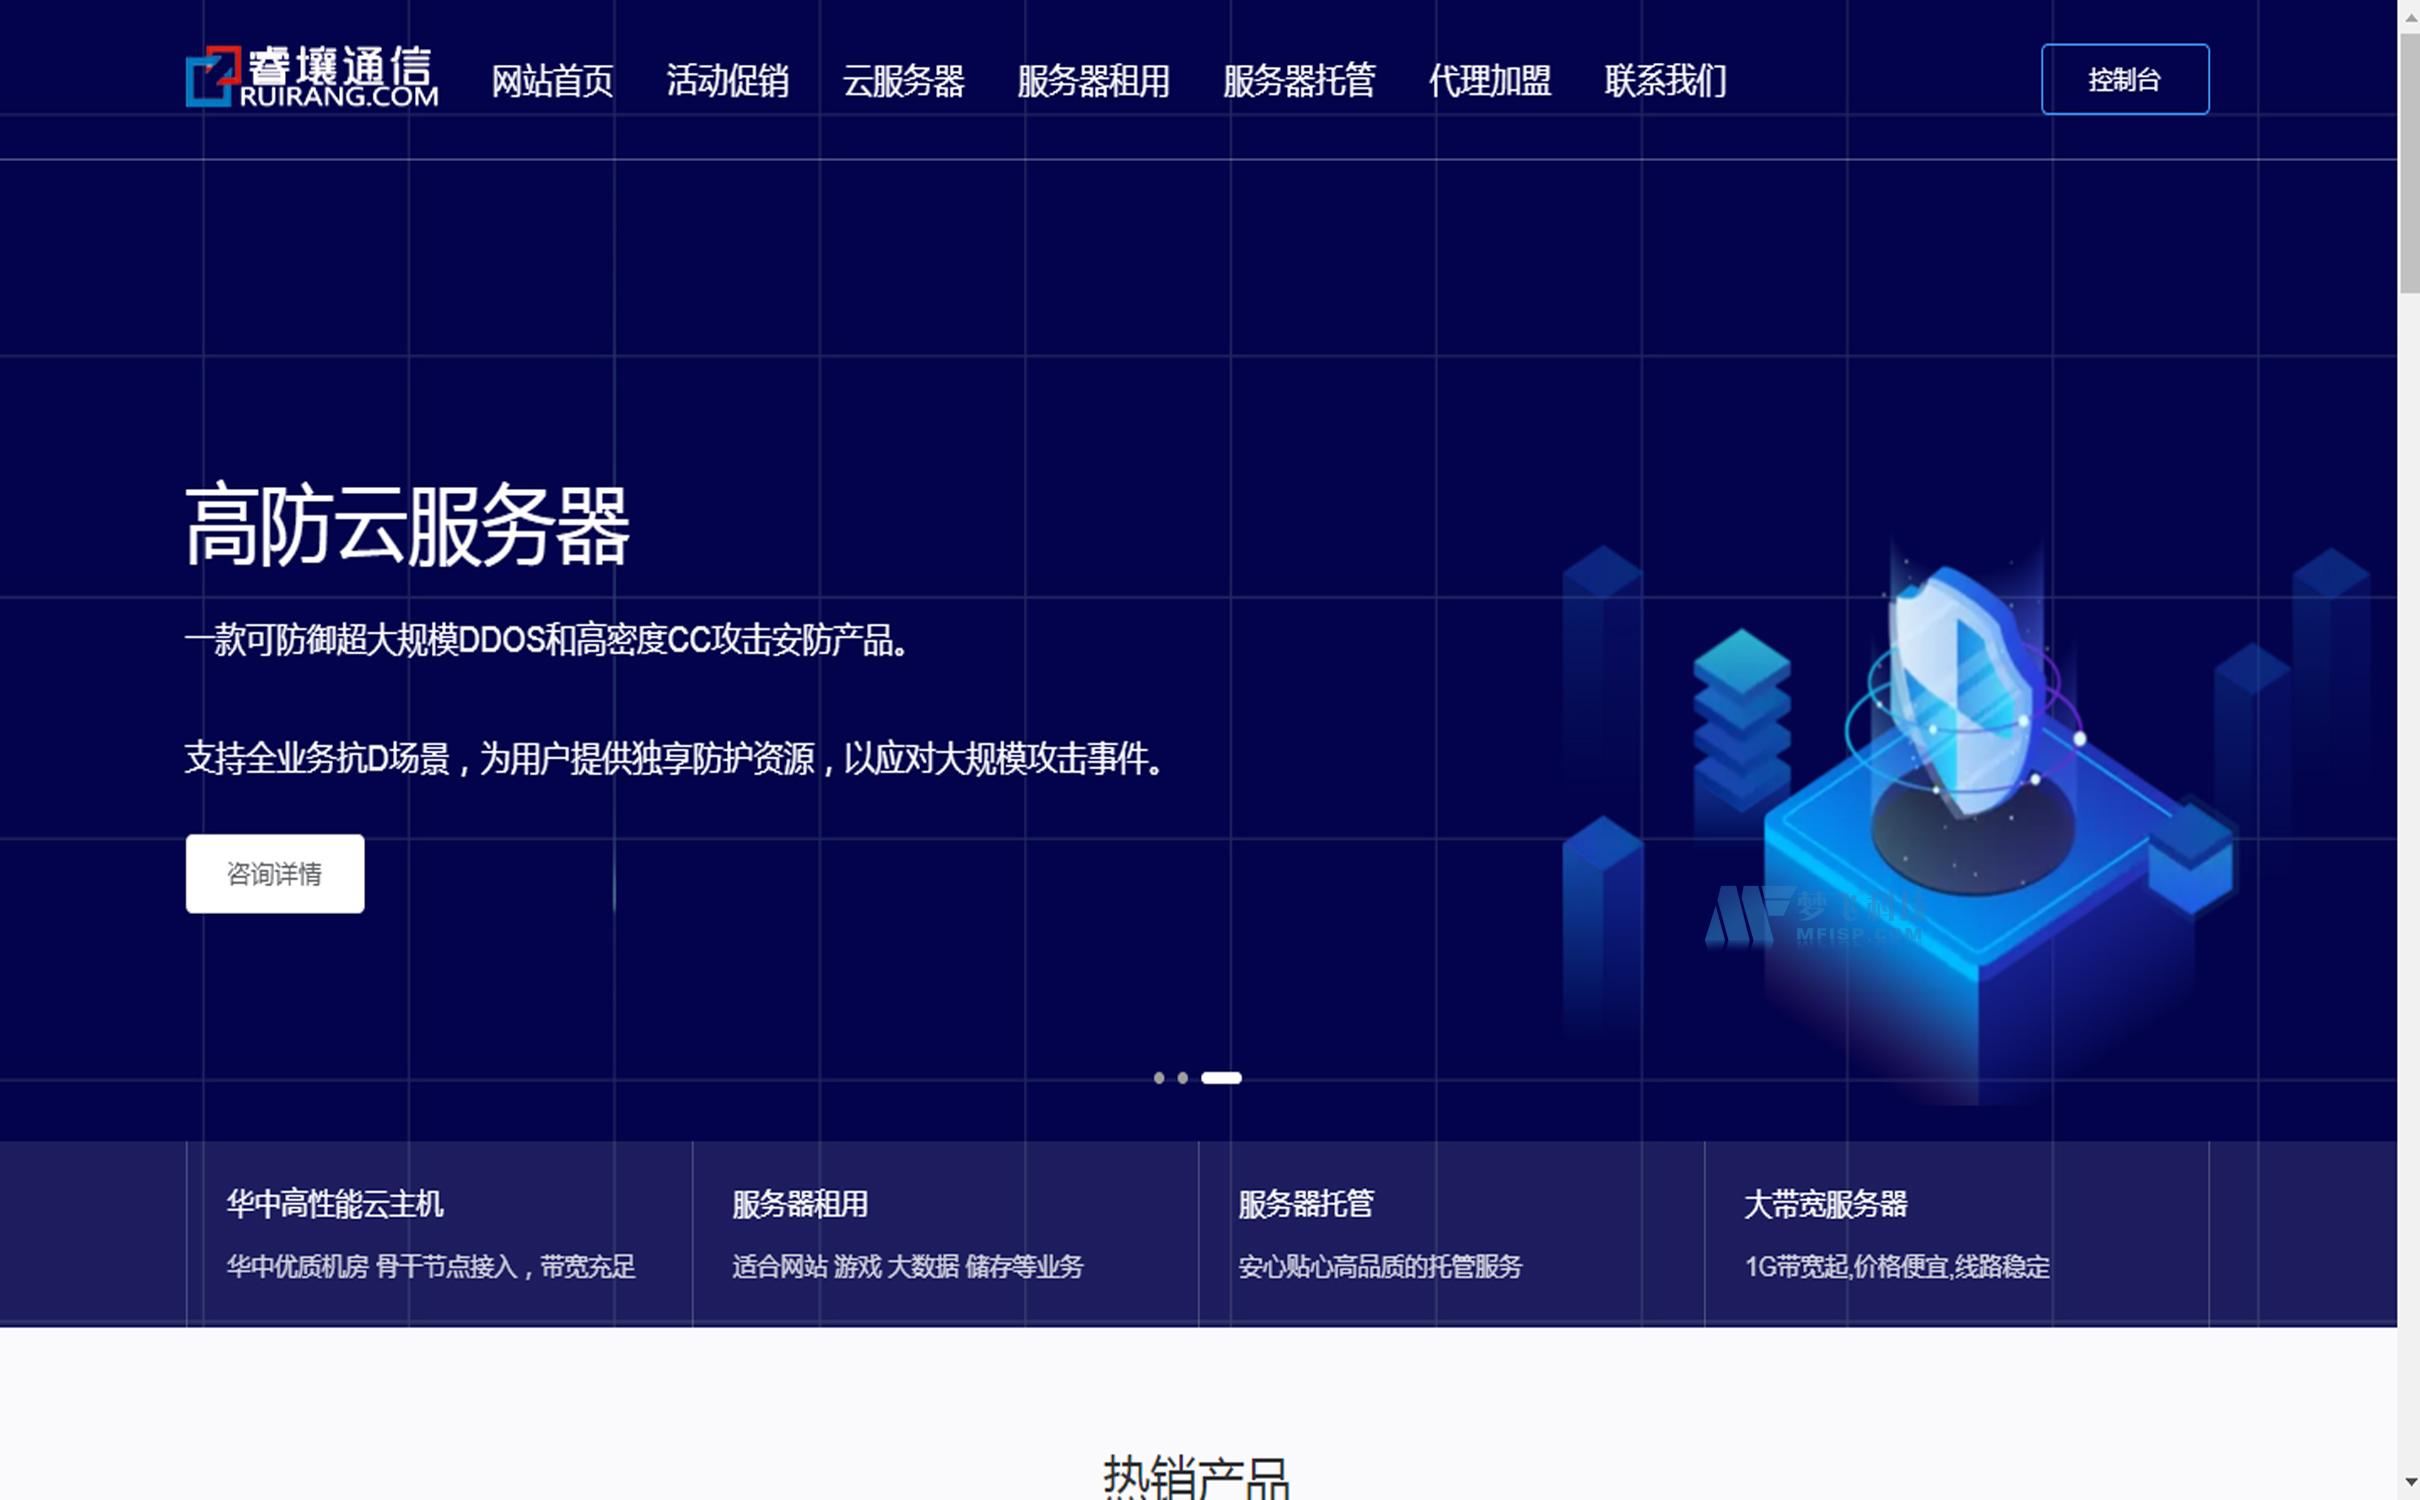Select the active carousel indicator bar

(x=1222, y=1077)
